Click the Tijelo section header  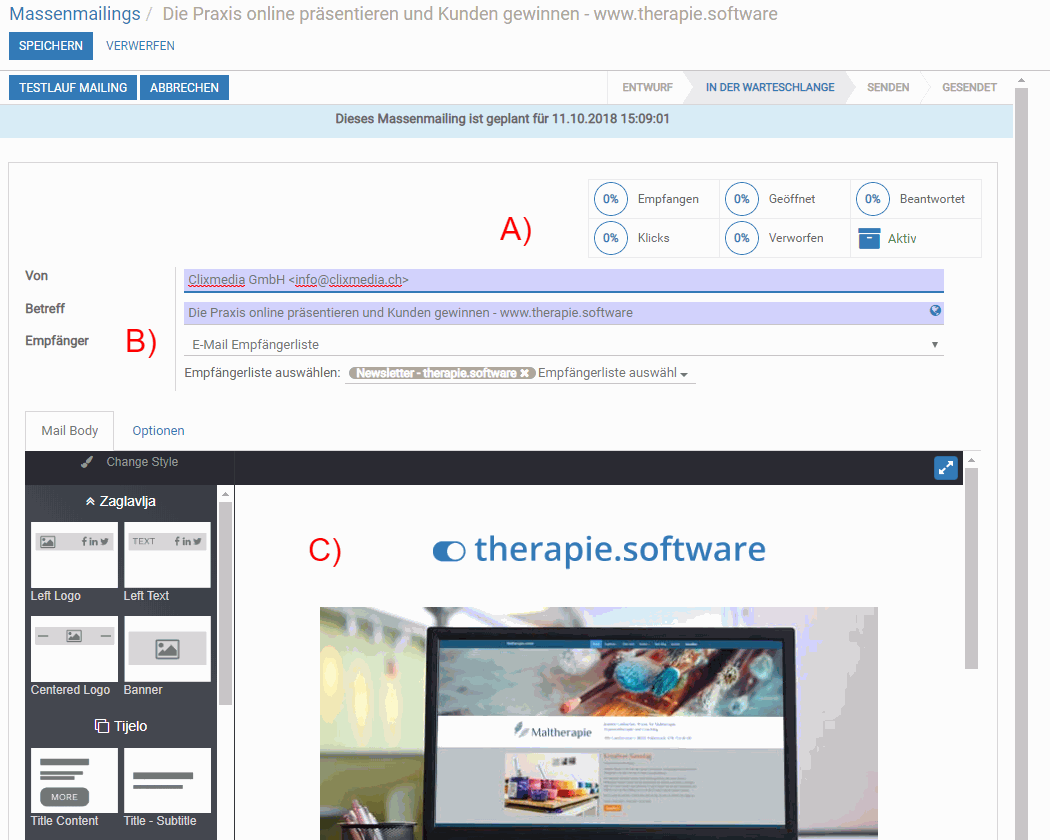pos(121,726)
